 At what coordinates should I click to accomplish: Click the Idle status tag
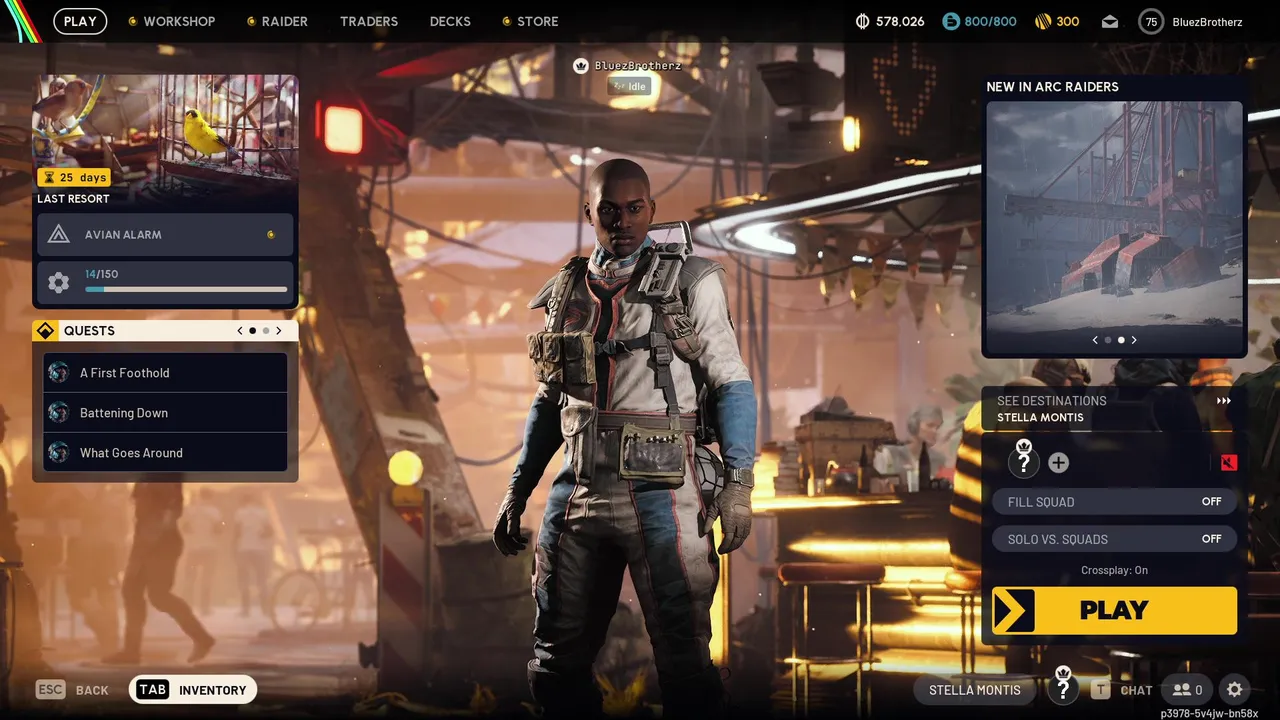(x=629, y=86)
